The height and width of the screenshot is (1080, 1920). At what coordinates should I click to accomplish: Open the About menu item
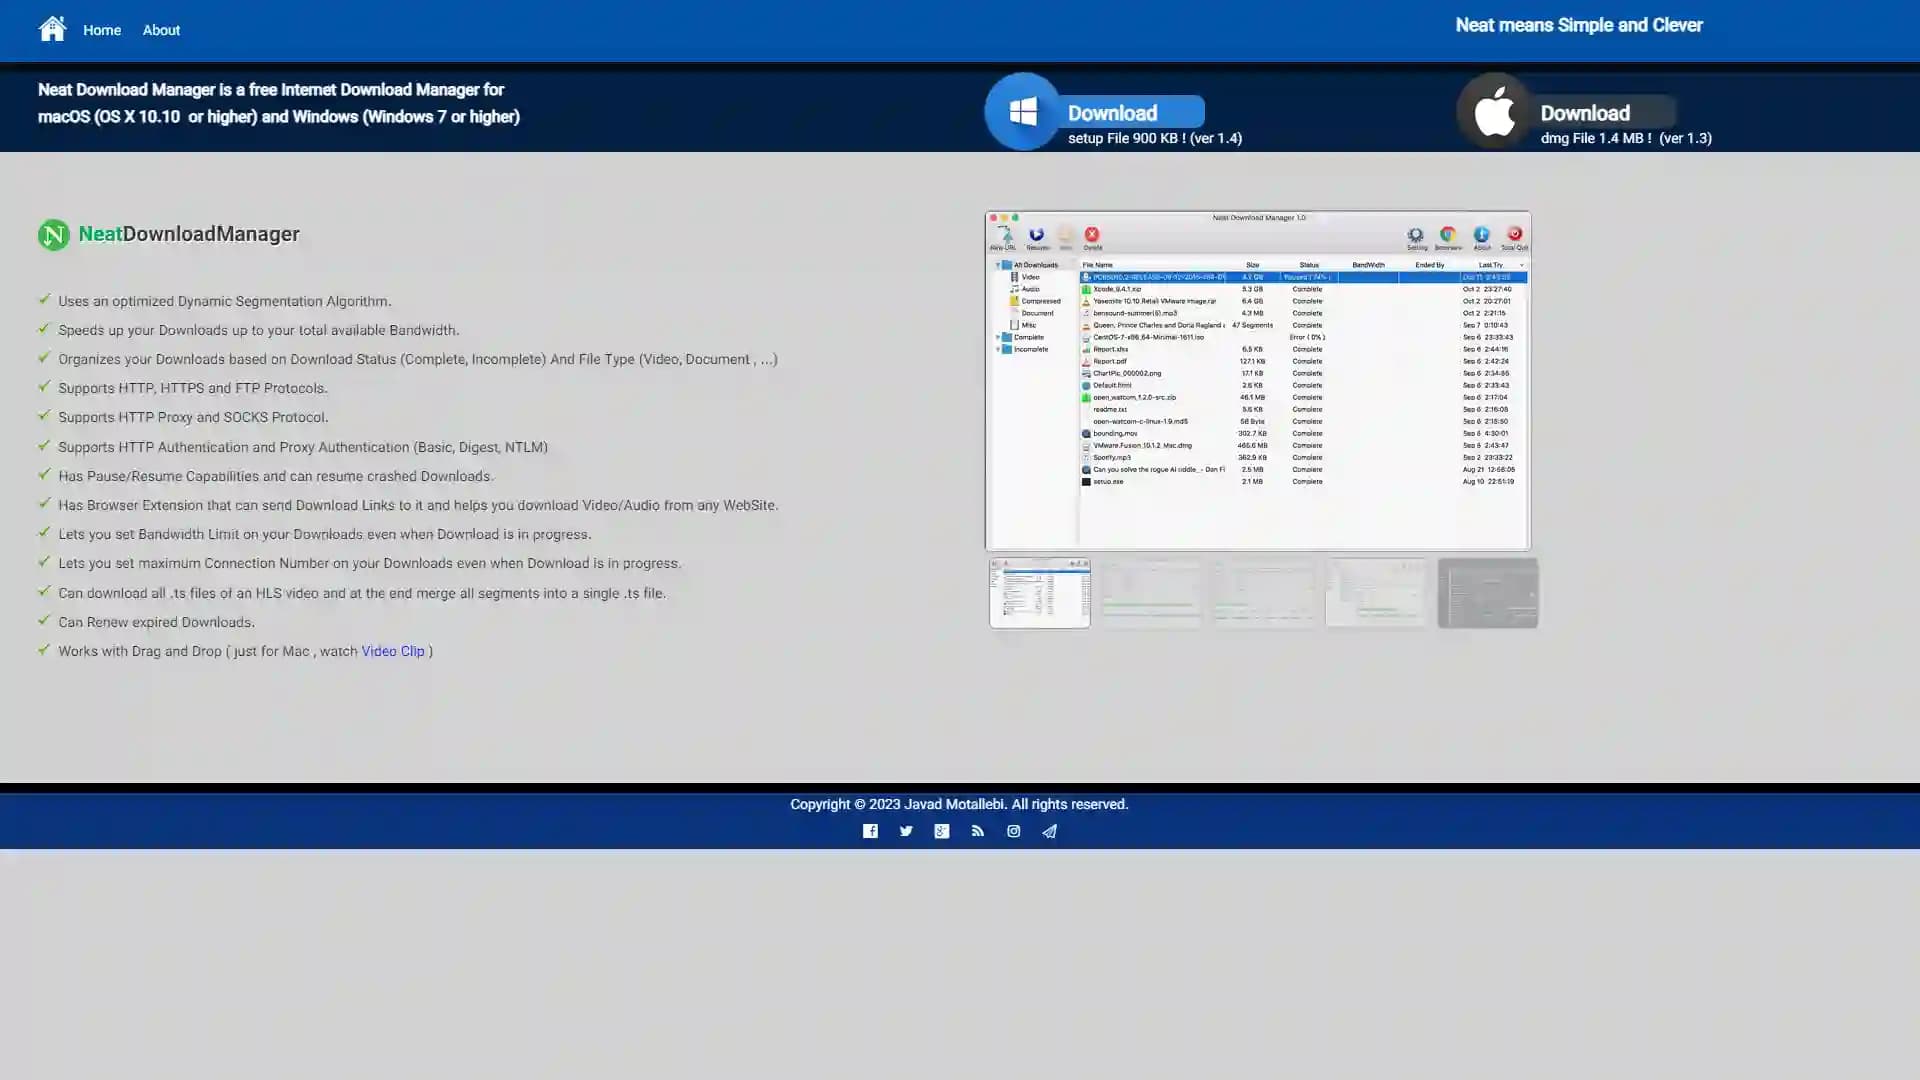click(x=161, y=30)
